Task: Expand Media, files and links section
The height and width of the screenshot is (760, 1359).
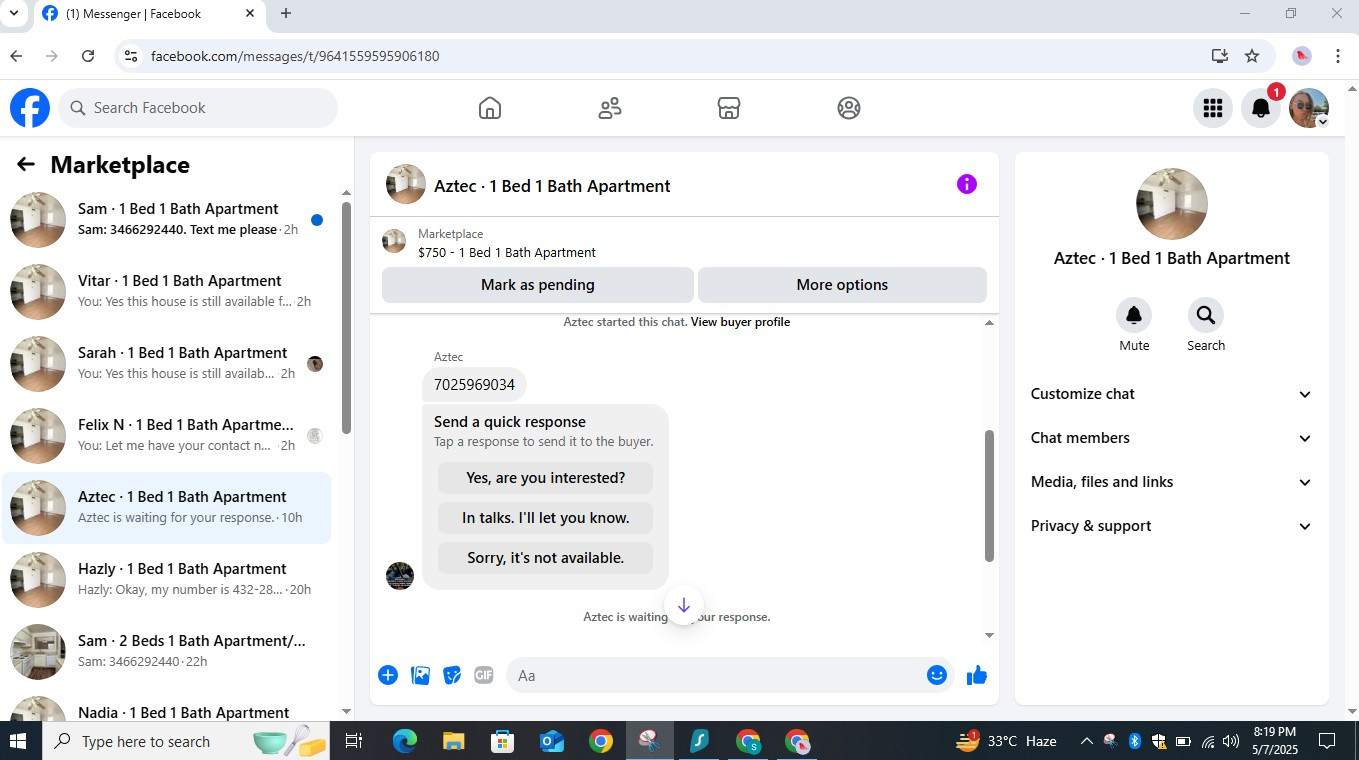Action: point(1171,482)
